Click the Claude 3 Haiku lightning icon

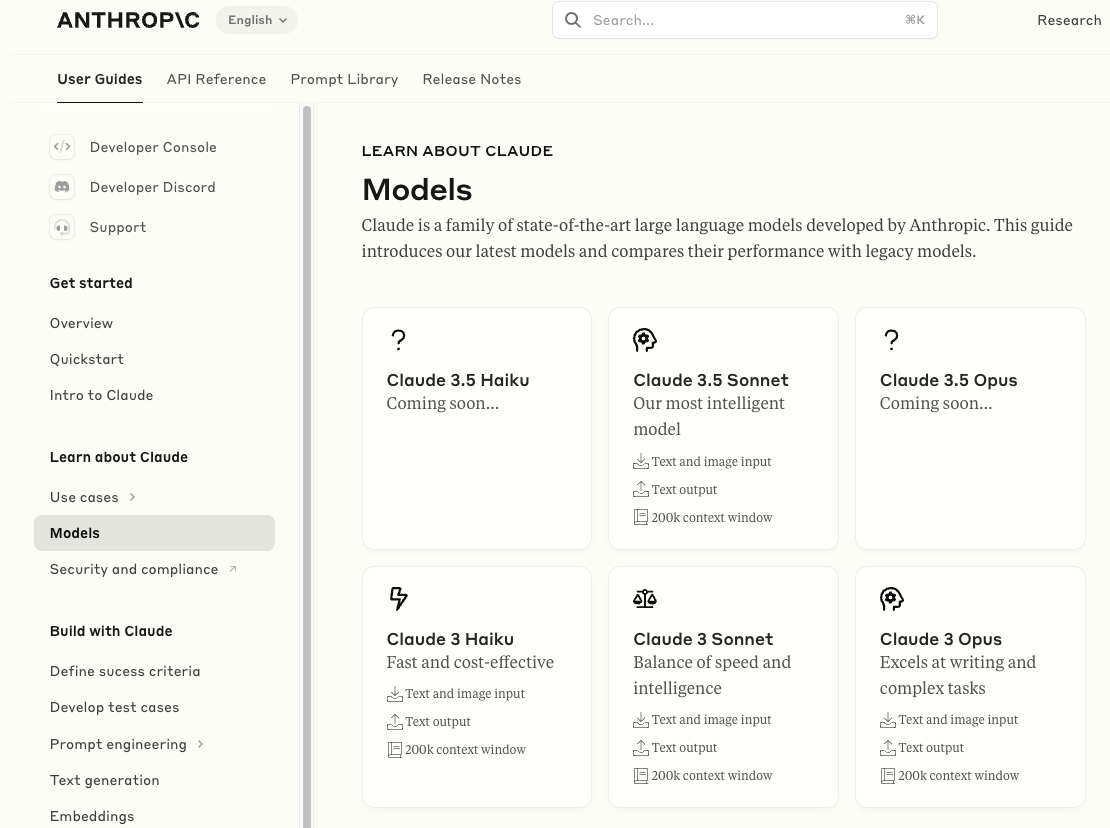click(x=398, y=599)
